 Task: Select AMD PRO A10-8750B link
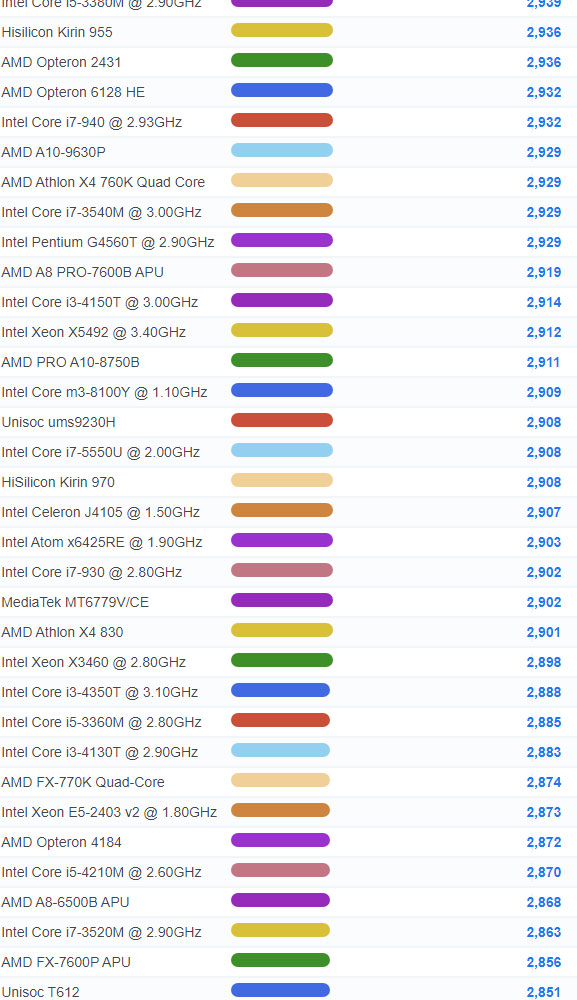(x=70, y=362)
